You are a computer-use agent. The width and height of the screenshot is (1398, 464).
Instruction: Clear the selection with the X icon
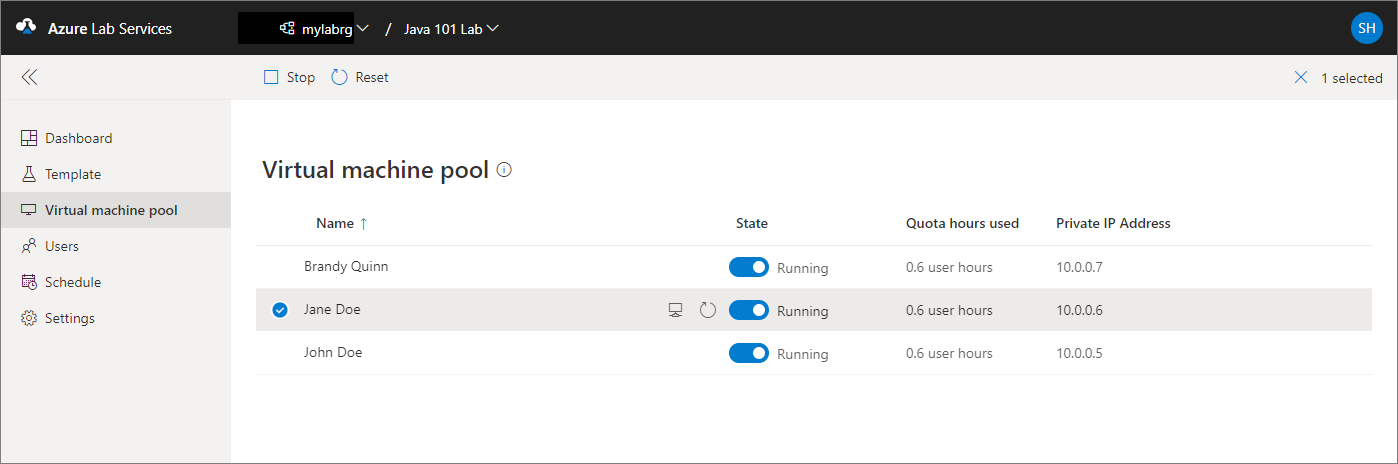[1300, 77]
